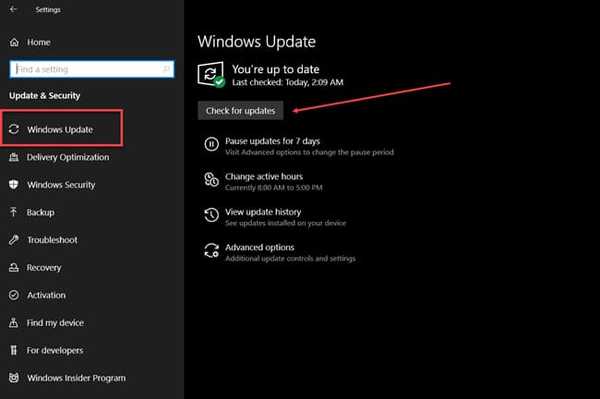Viewport: 600px width, 399px height.
Task: Click the Home house icon
Action: click(14, 42)
